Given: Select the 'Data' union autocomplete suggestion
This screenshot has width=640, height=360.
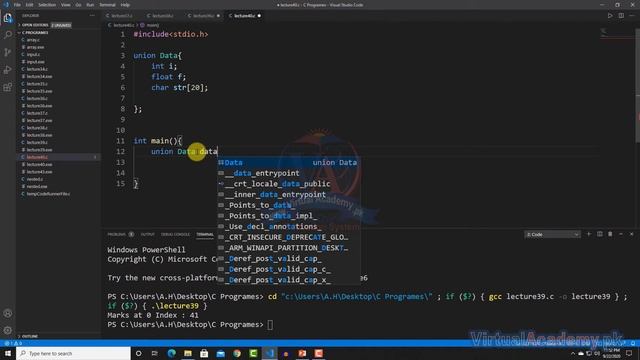Looking at the screenshot, I should [x=289, y=162].
